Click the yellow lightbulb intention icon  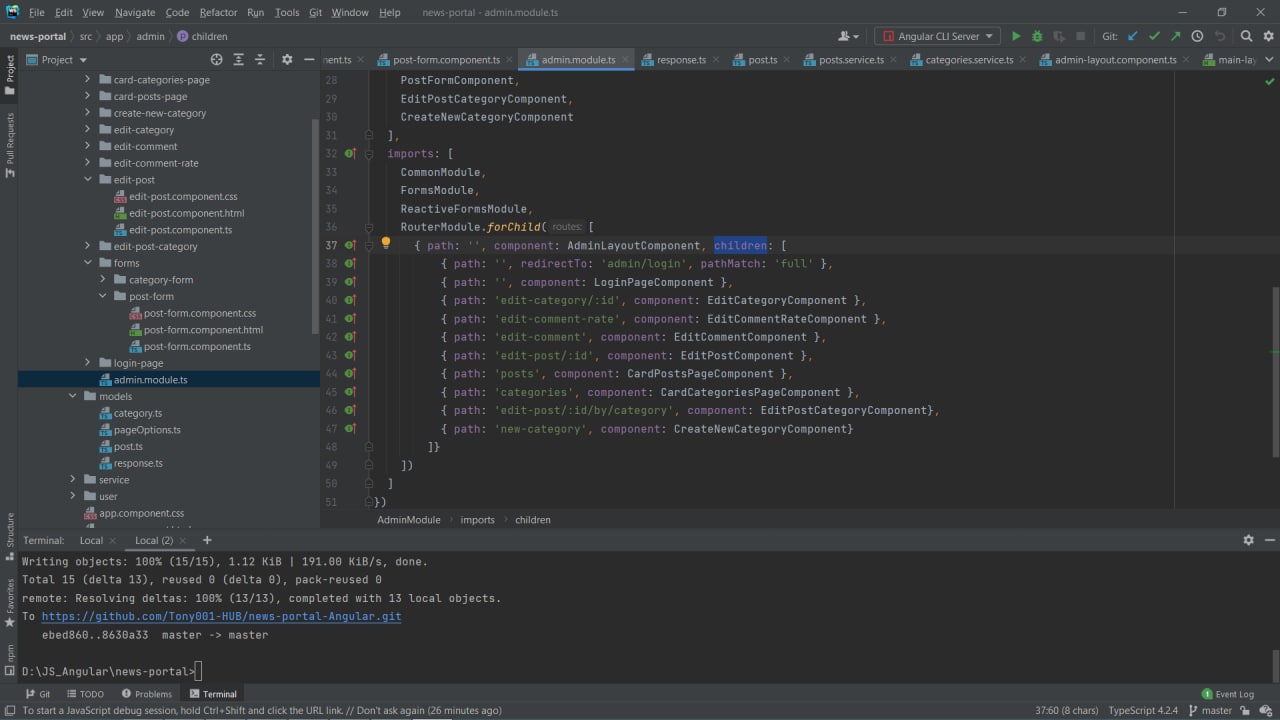click(x=385, y=243)
